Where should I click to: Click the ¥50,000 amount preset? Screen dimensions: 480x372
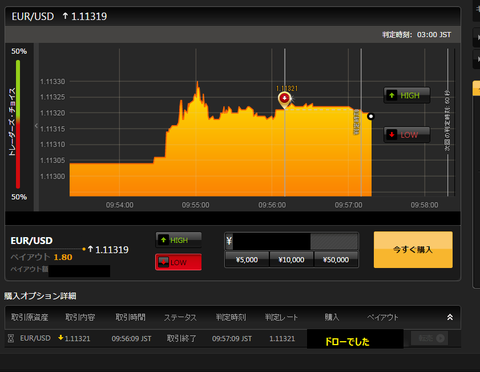point(336,260)
